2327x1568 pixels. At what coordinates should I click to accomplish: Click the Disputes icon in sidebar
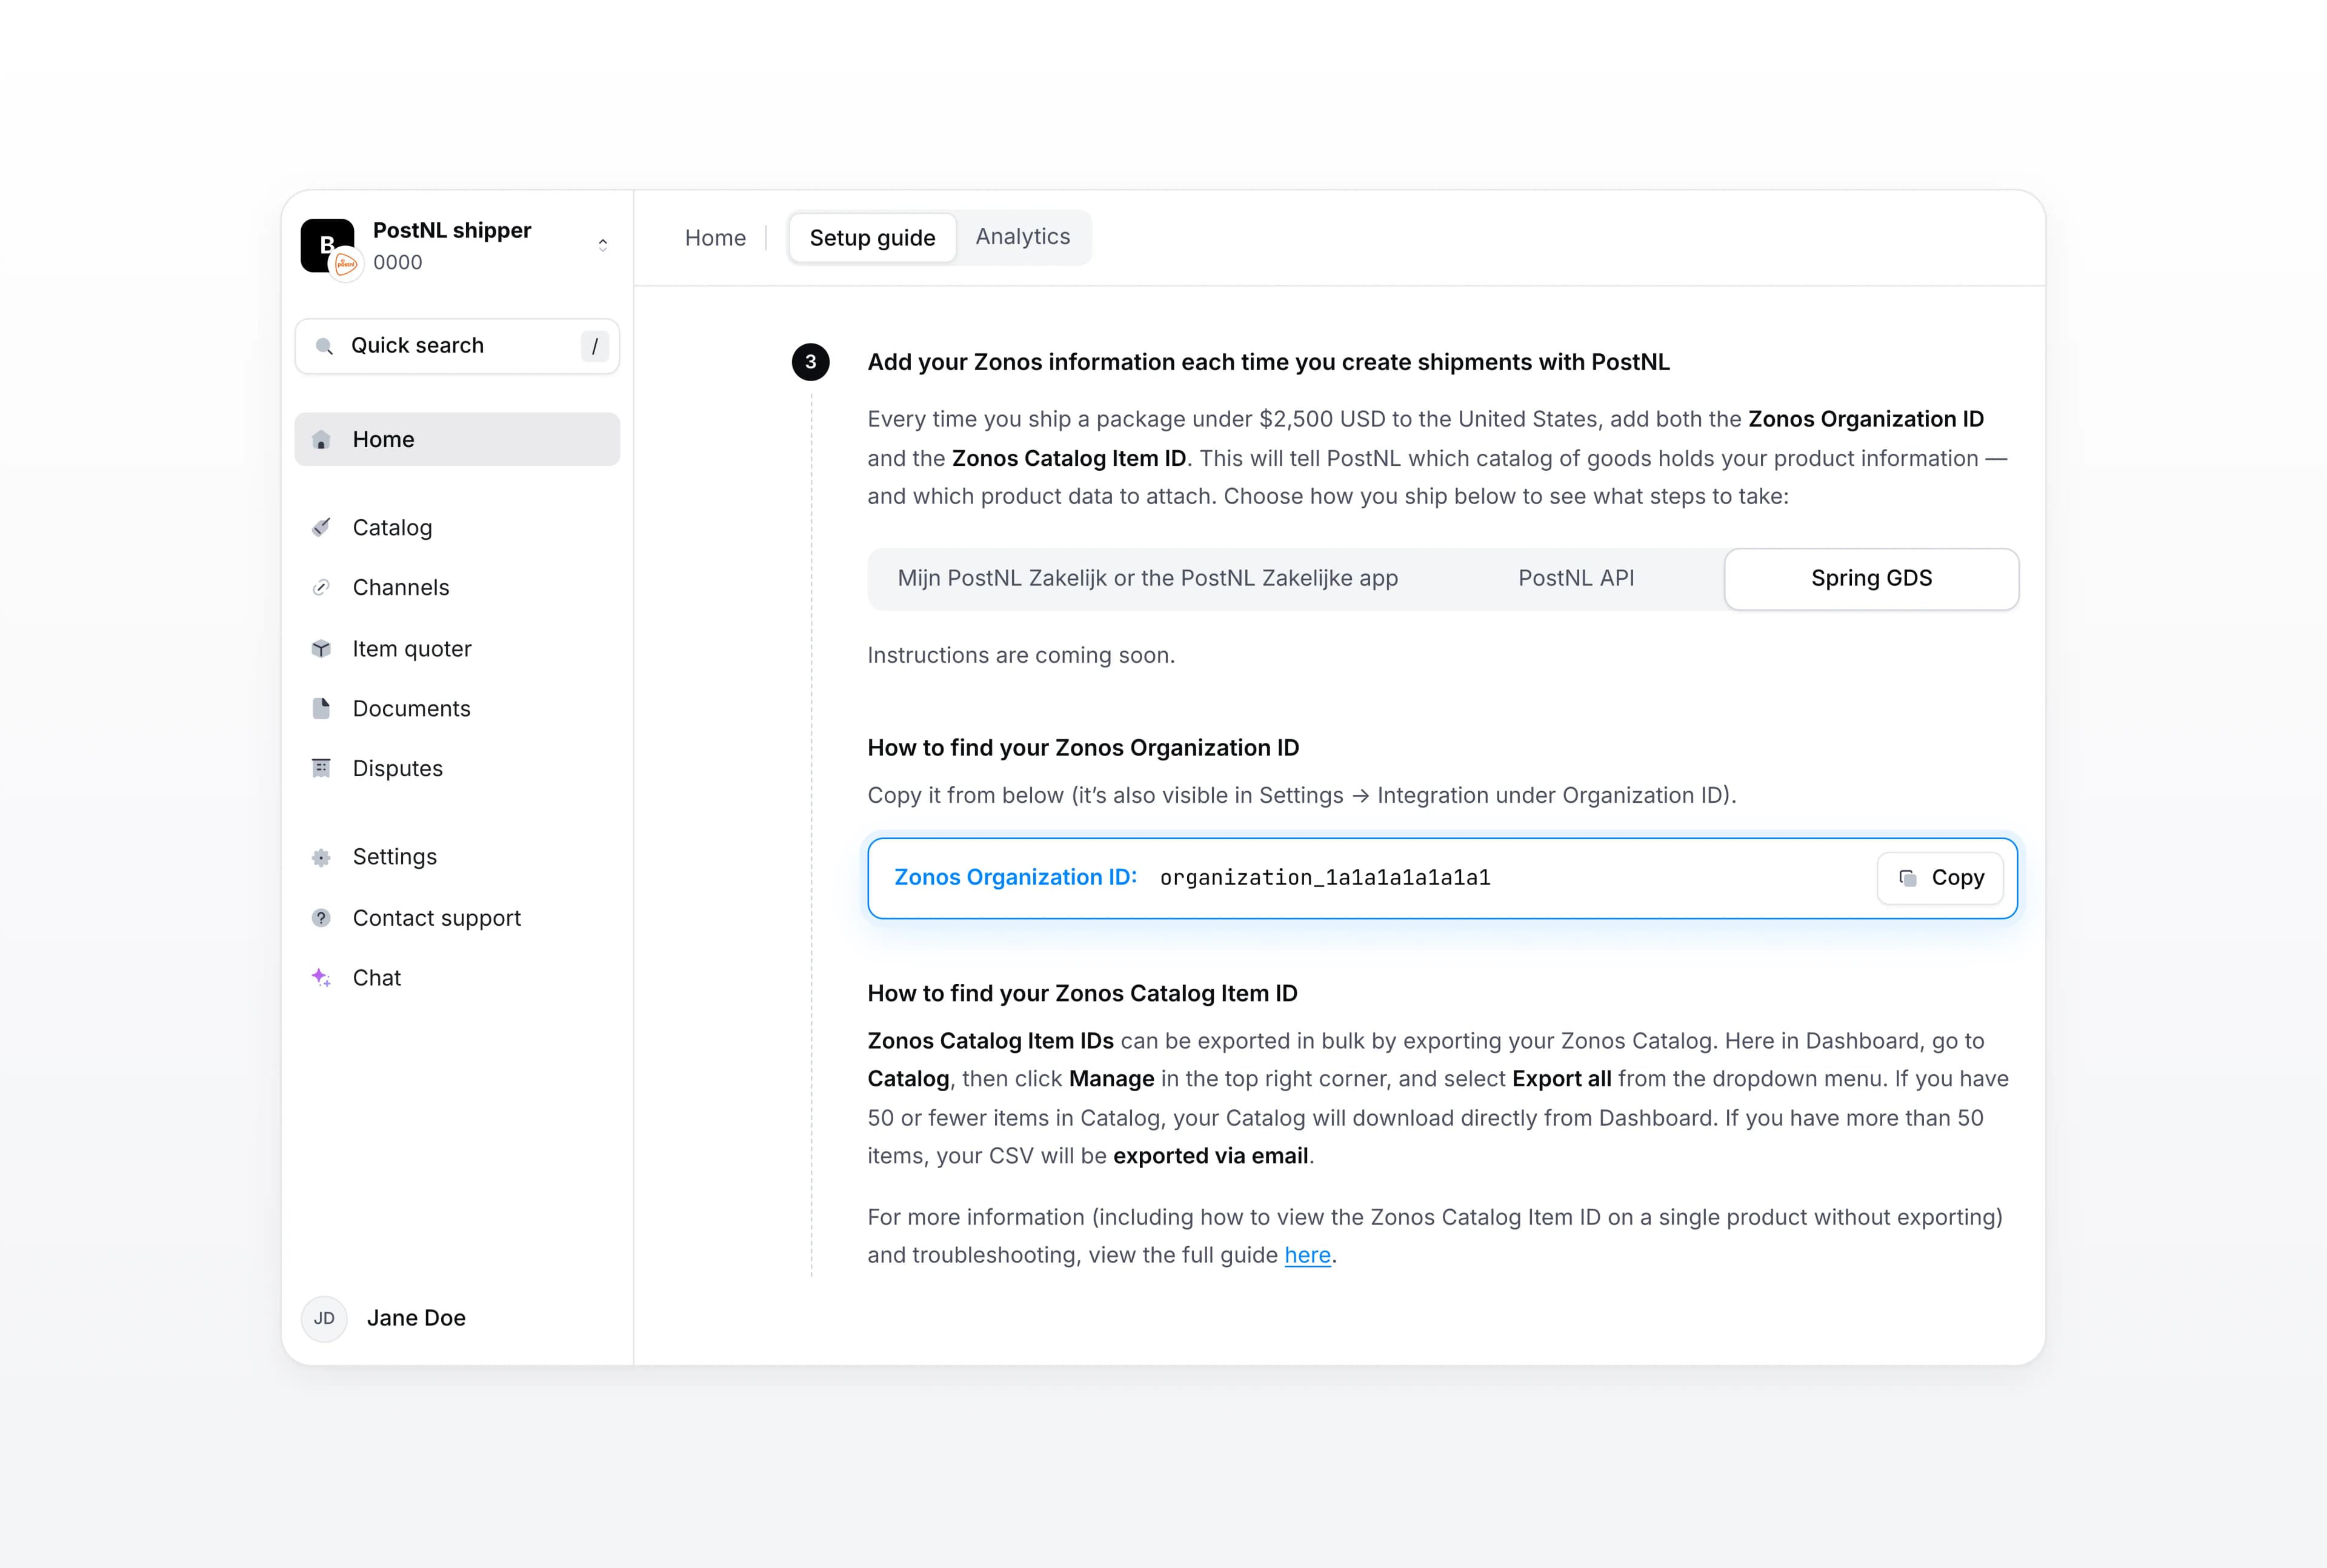pos(321,768)
